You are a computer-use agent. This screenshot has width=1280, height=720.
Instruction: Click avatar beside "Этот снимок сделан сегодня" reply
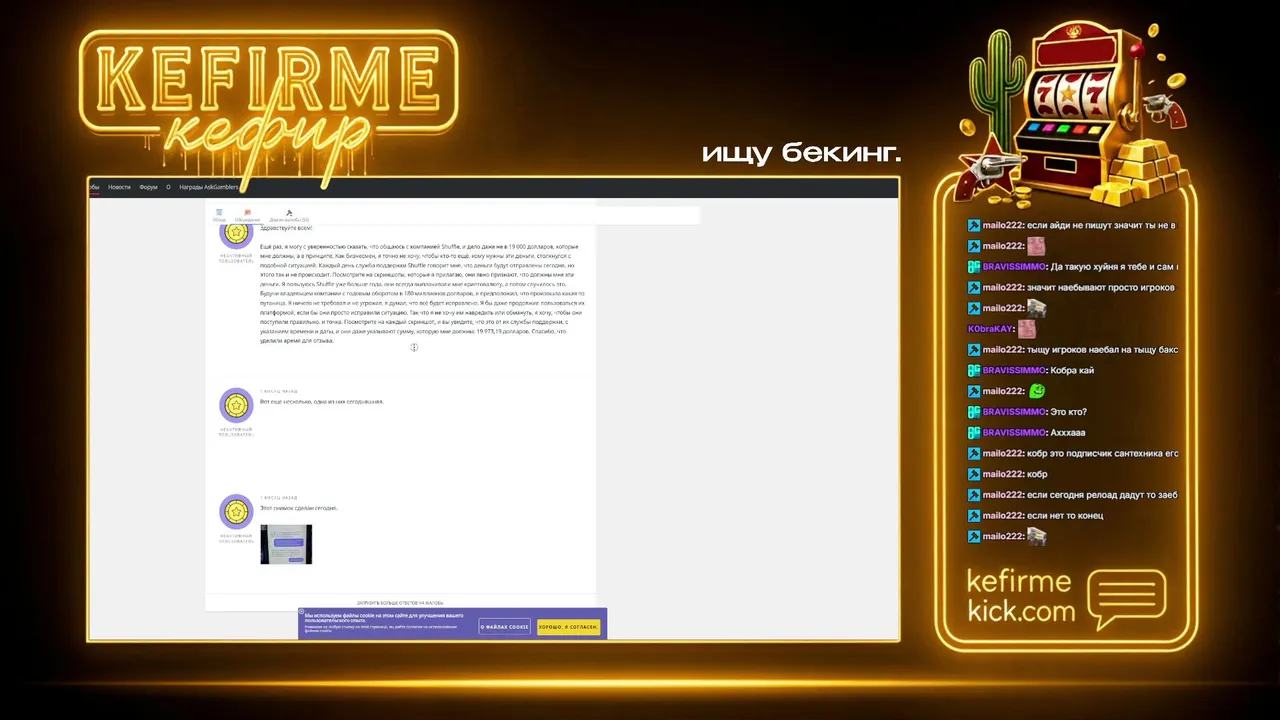236,512
